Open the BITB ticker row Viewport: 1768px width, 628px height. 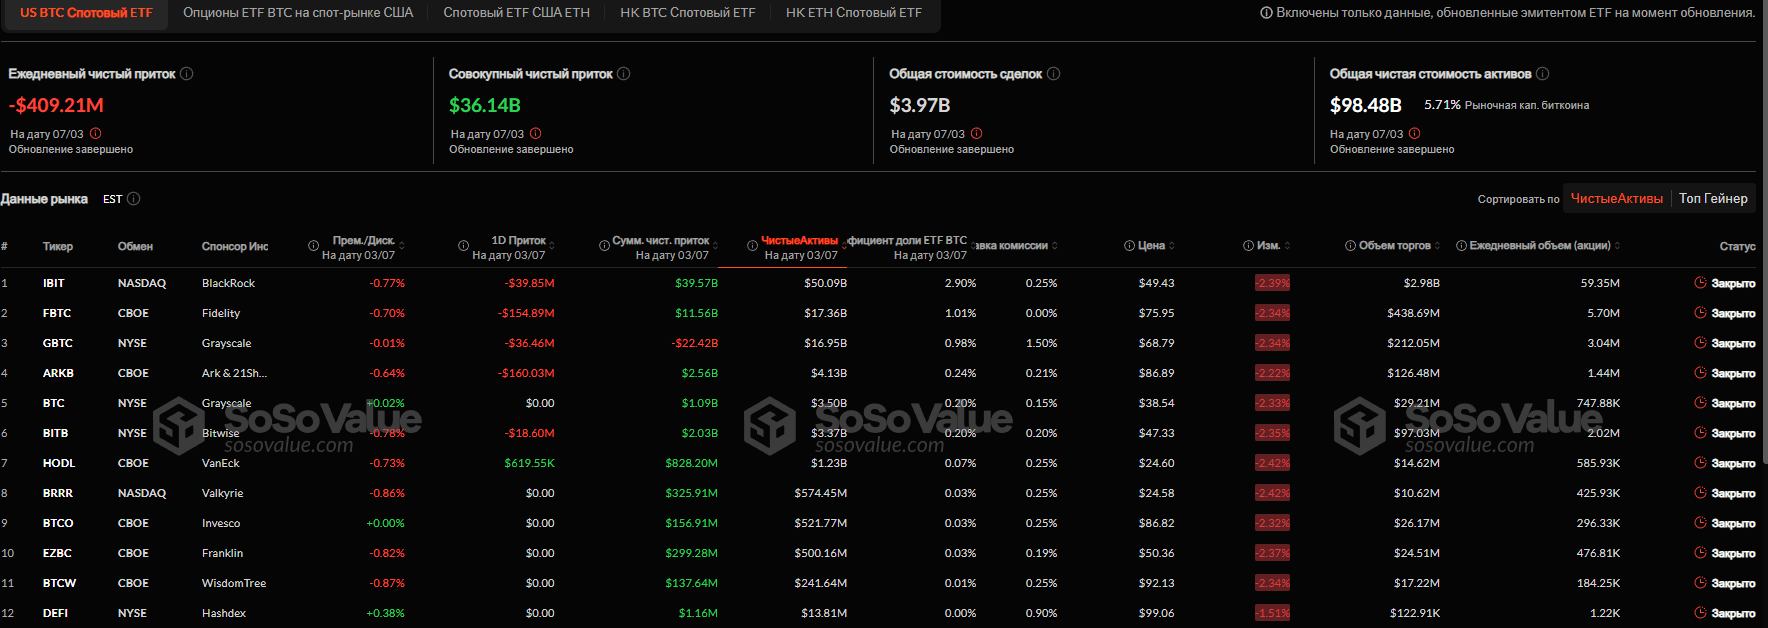(x=878, y=433)
